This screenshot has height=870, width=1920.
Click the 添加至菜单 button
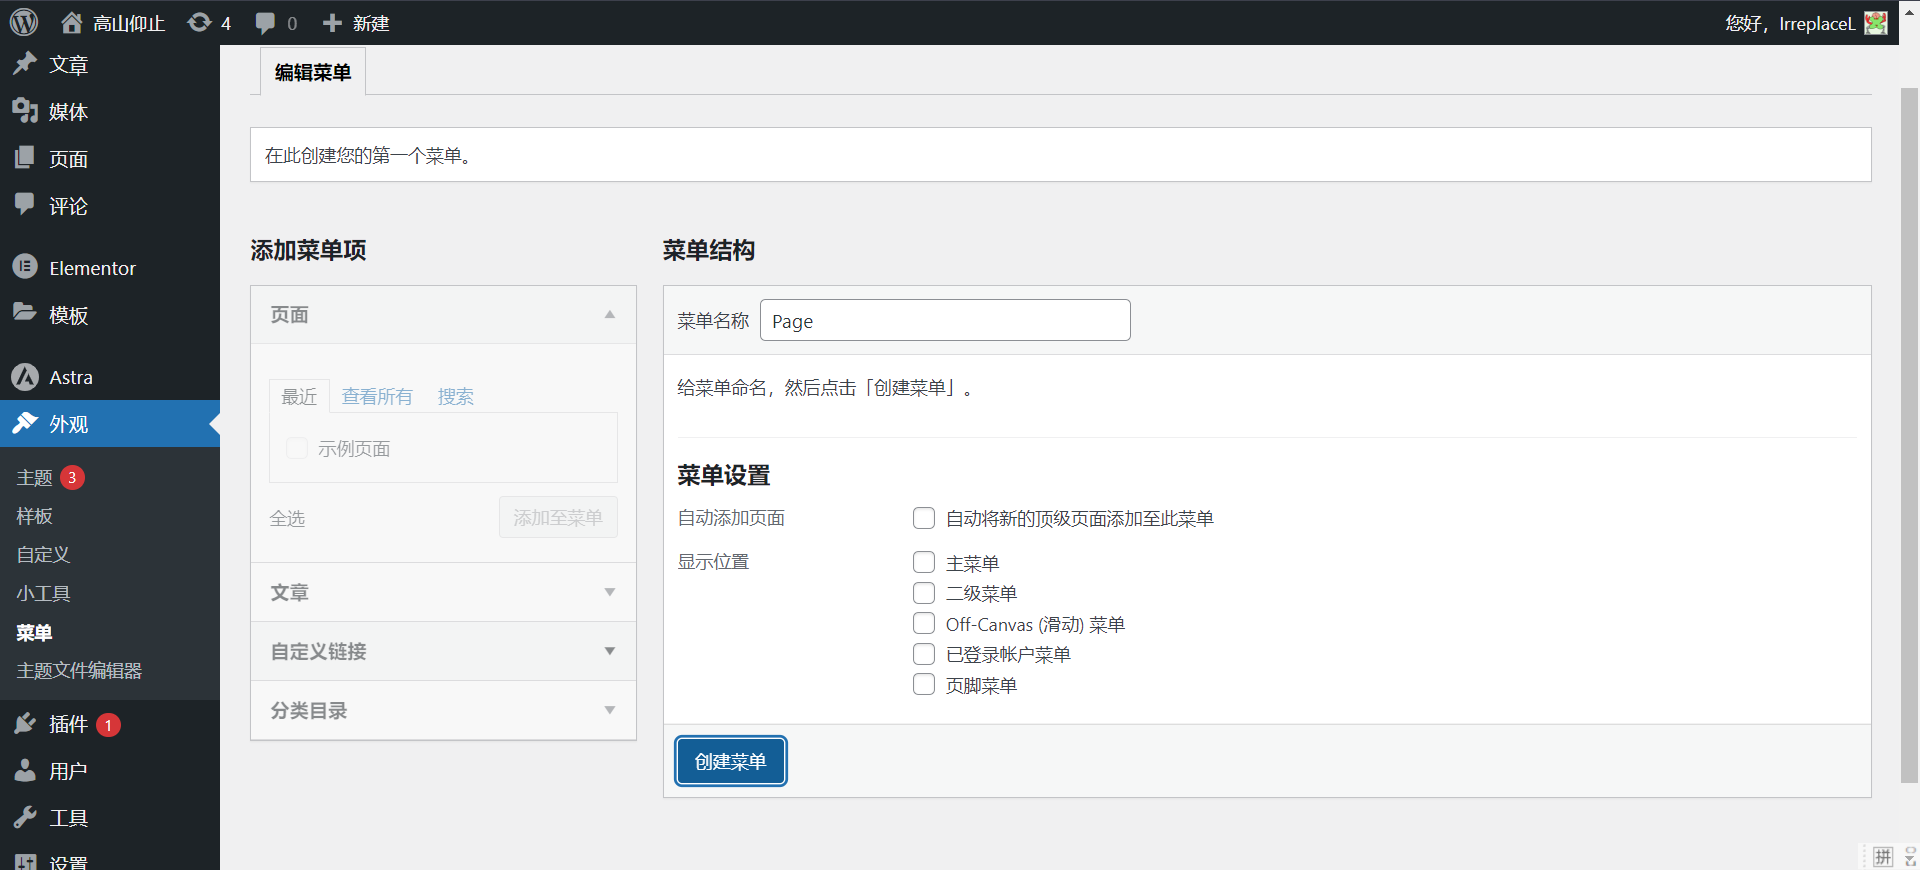pyautogui.click(x=558, y=517)
